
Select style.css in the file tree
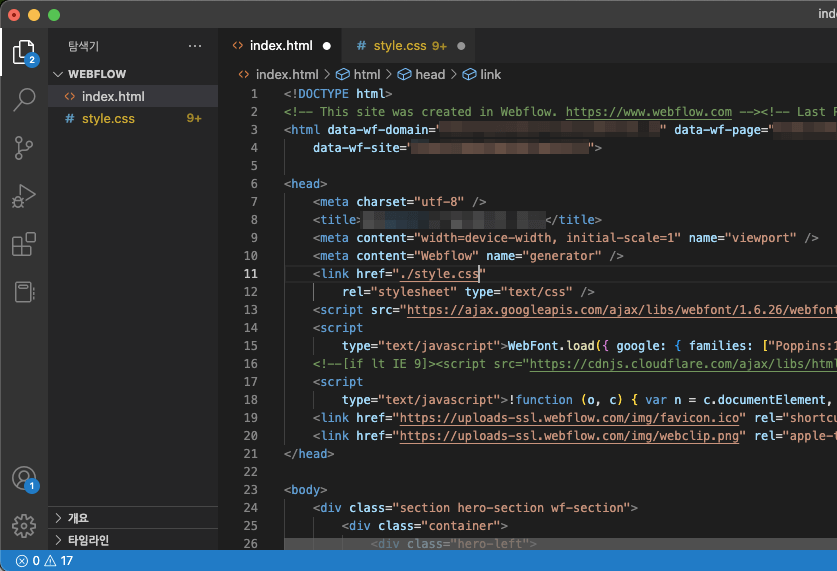coord(133,118)
